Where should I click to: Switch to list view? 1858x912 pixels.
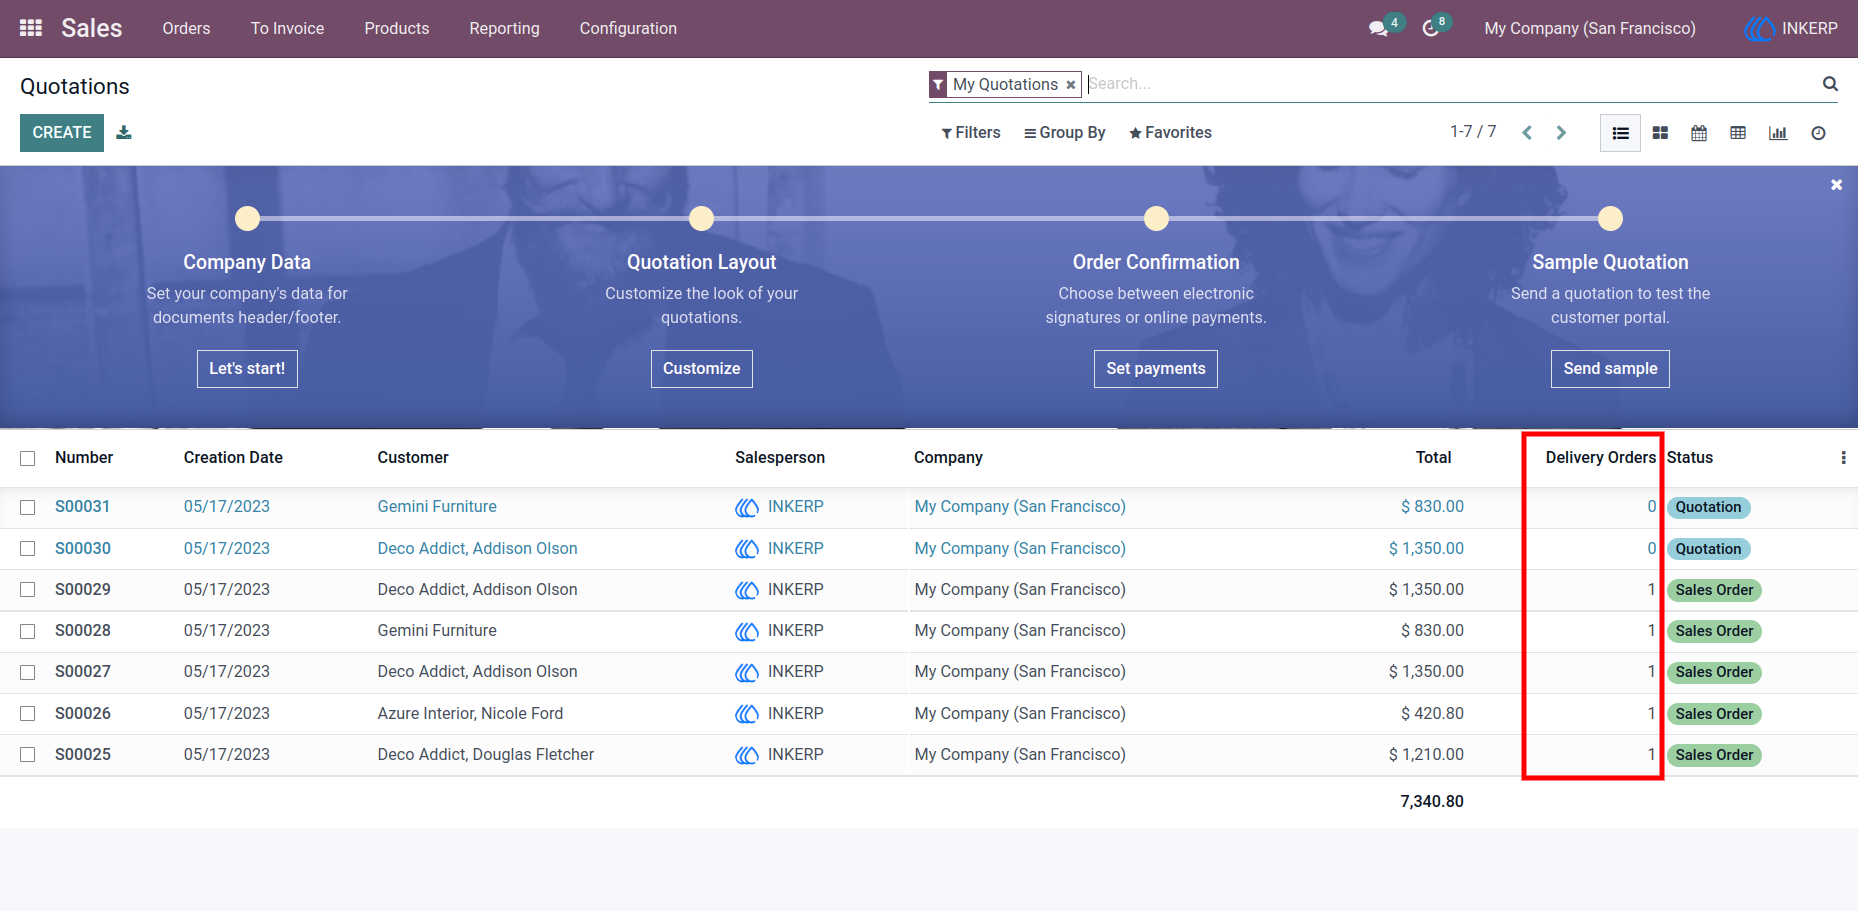[1621, 133]
